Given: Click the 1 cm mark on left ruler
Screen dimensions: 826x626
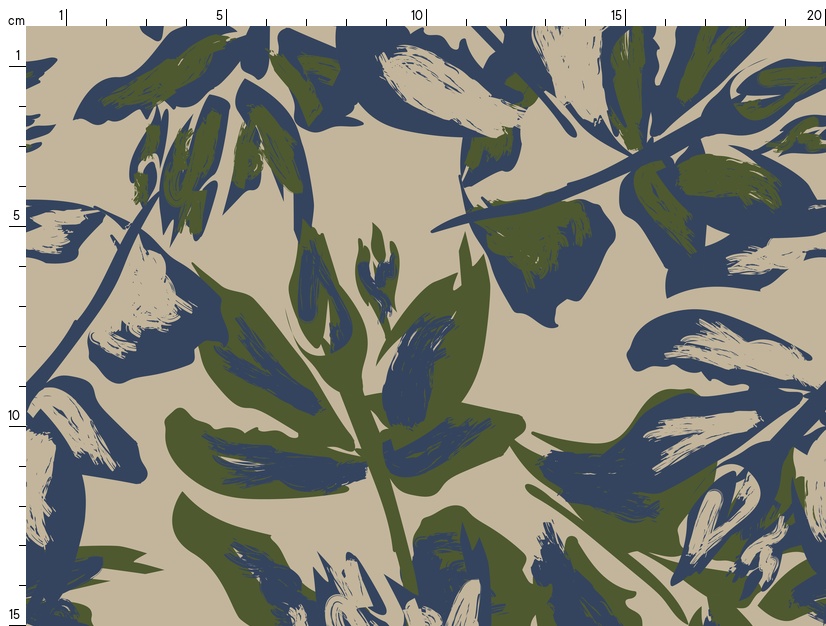Looking at the screenshot, I should coord(17,56).
